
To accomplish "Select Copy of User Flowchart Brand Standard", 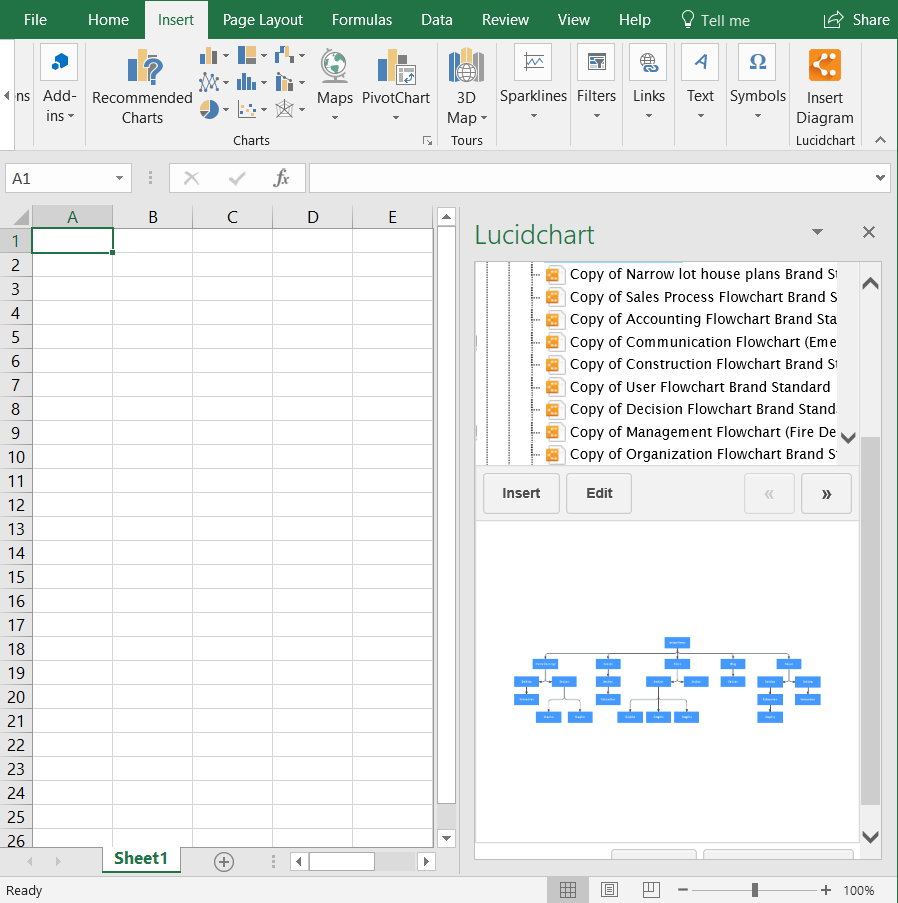I will 689,387.
